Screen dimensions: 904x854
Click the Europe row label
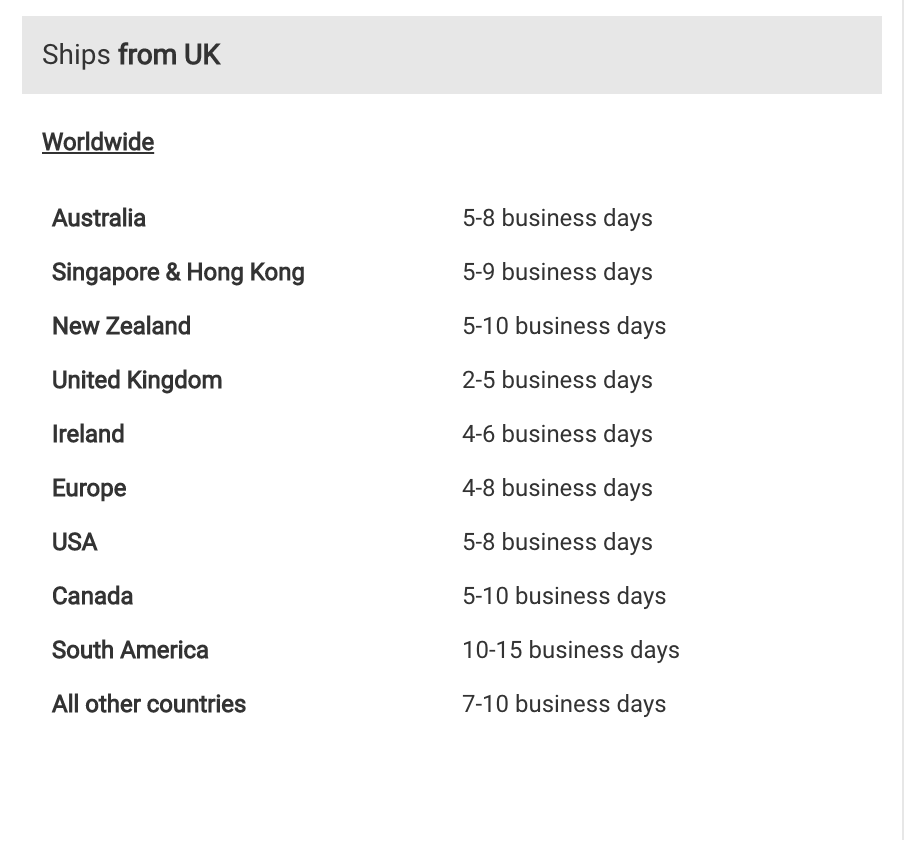[x=89, y=488]
